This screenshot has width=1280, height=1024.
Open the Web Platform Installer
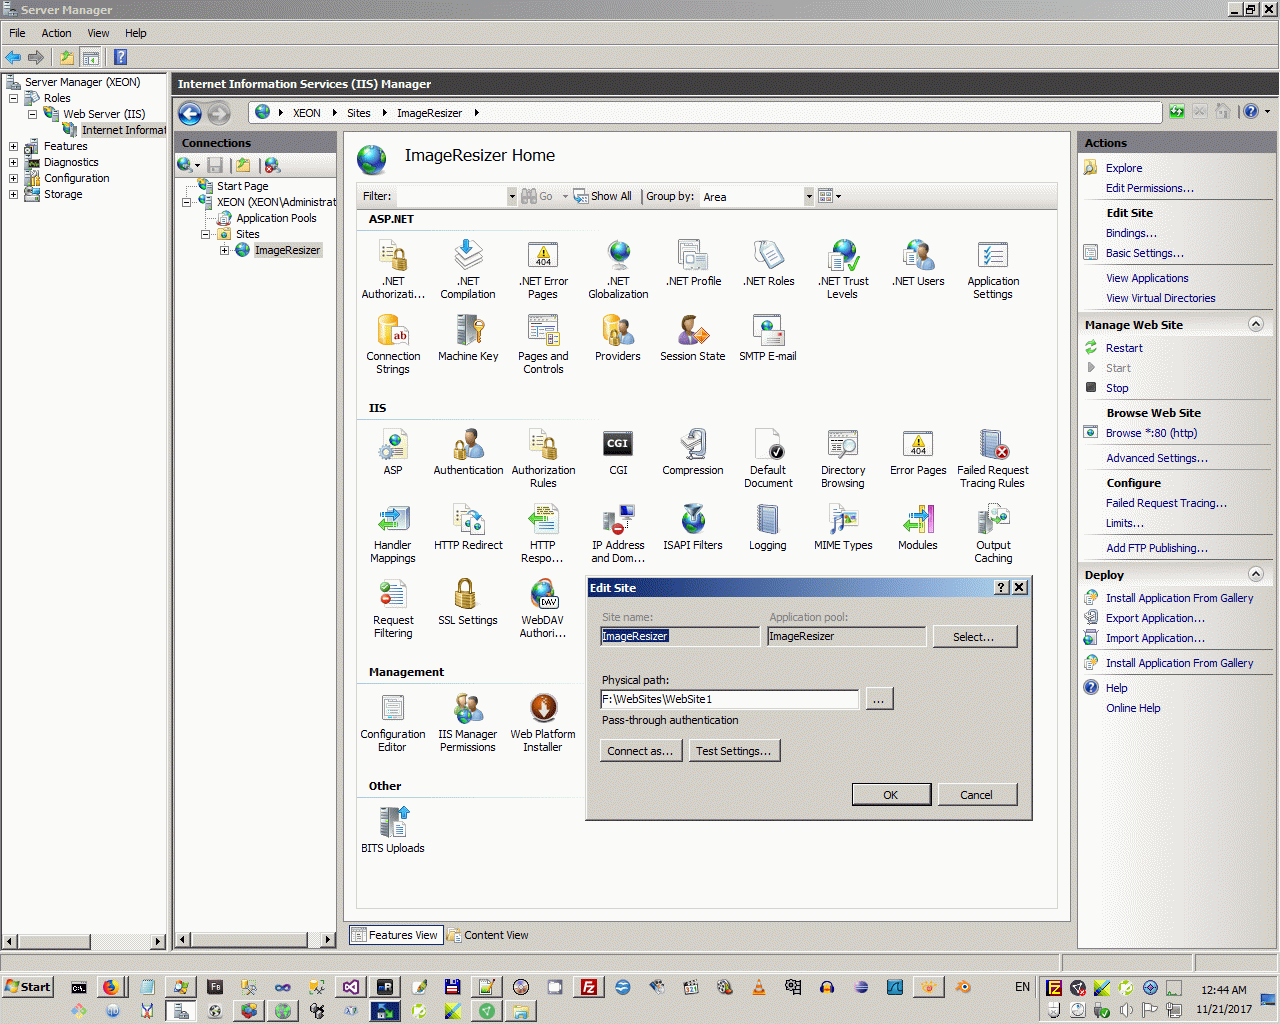(543, 722)
